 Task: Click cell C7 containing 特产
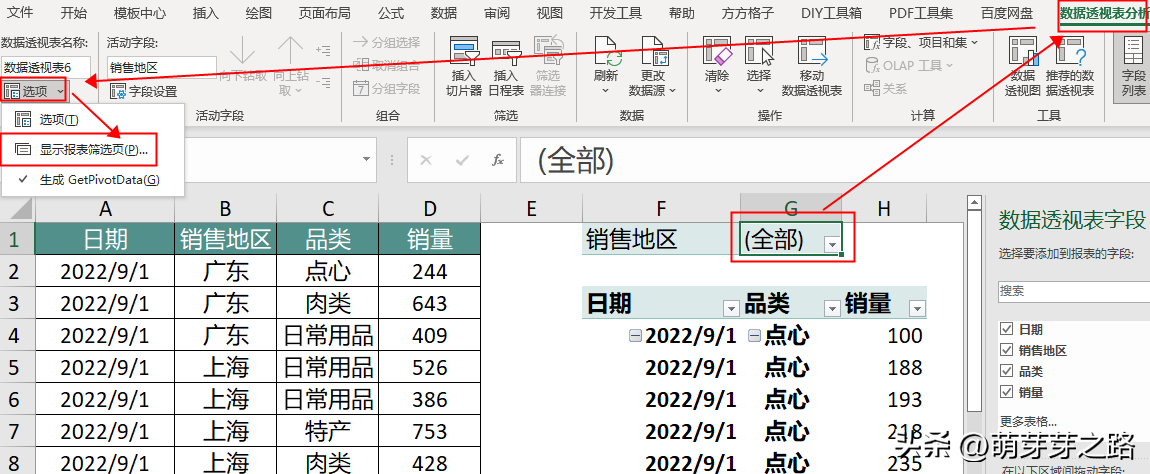[x=327, y=431]
